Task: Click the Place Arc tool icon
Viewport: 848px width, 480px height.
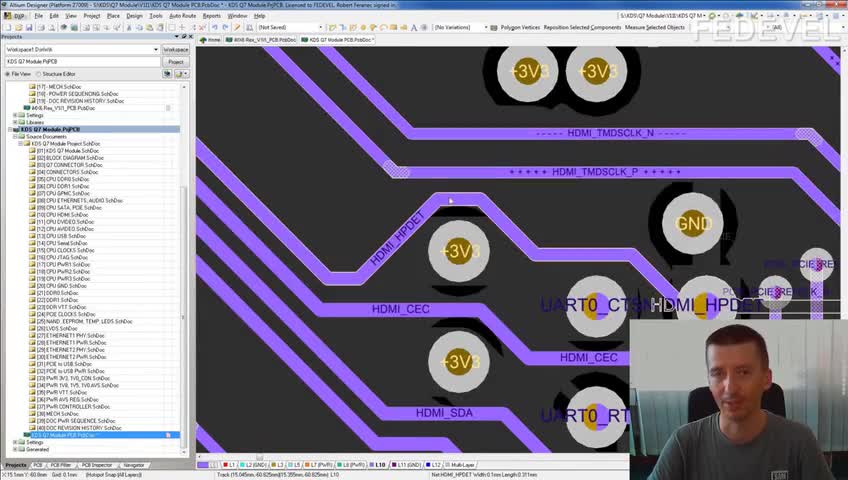Action: click(x=383, y=27)
